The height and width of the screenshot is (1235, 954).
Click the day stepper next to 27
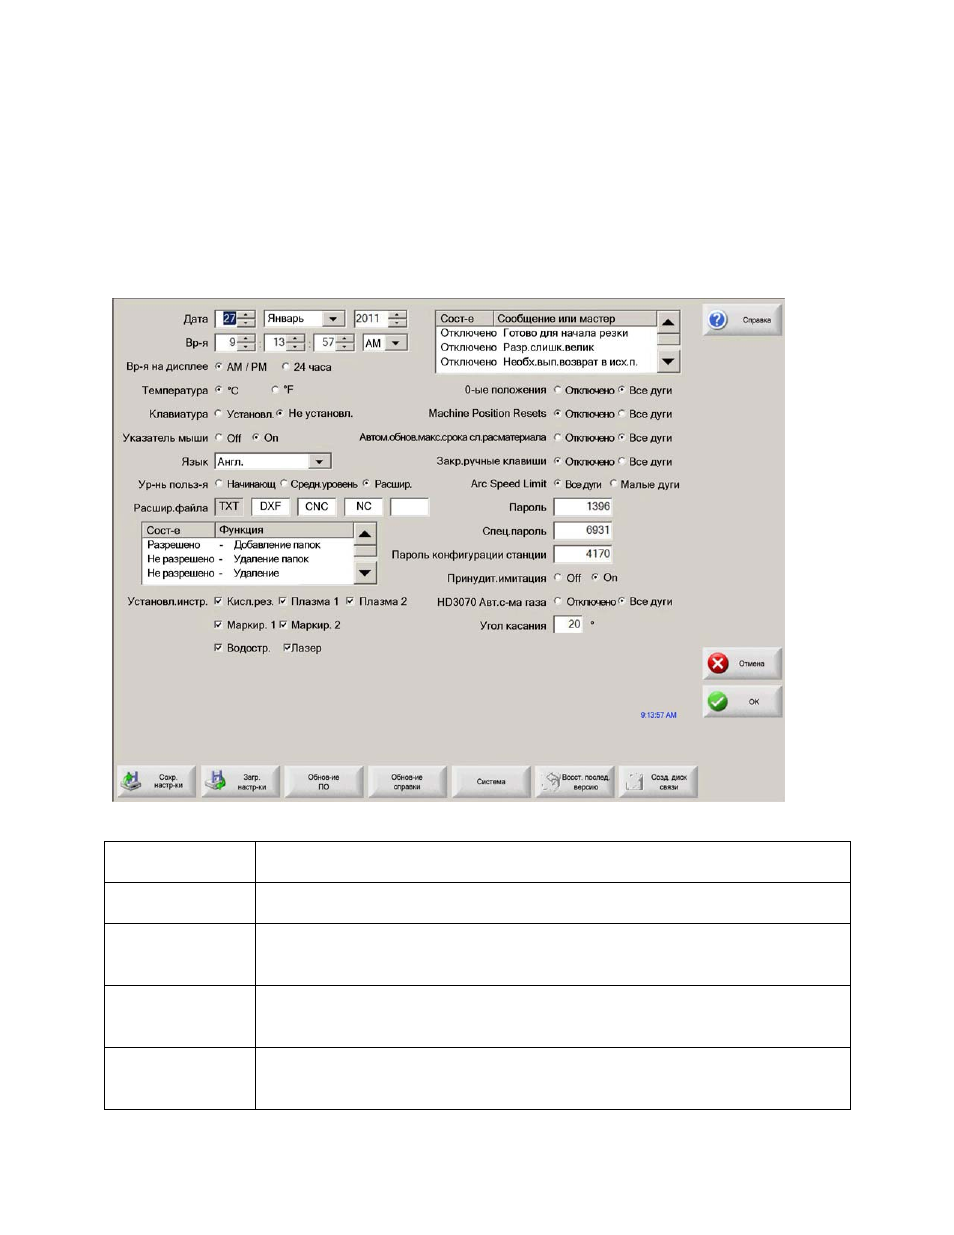pyautogui.click(x=247, y=319)
